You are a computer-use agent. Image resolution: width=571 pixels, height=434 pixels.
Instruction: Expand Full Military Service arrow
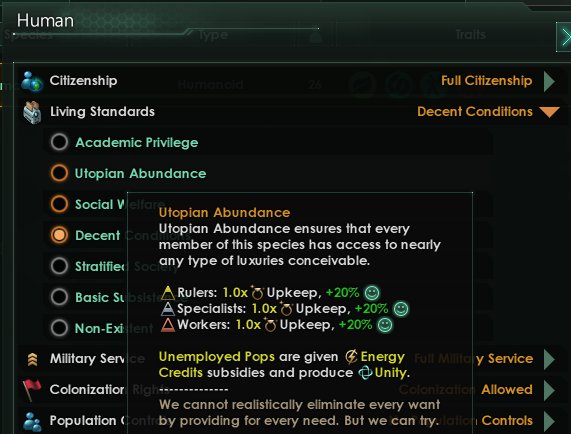coord(549,359)
